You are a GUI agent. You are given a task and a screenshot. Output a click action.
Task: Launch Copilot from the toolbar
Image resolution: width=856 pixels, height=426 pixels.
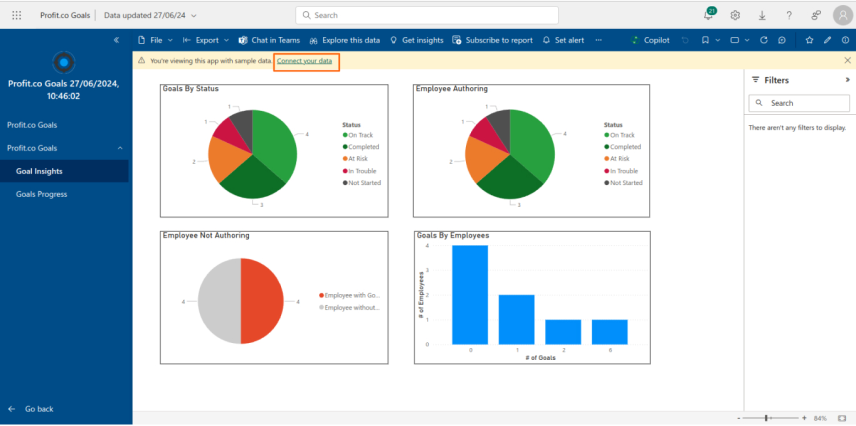point(650,40)
